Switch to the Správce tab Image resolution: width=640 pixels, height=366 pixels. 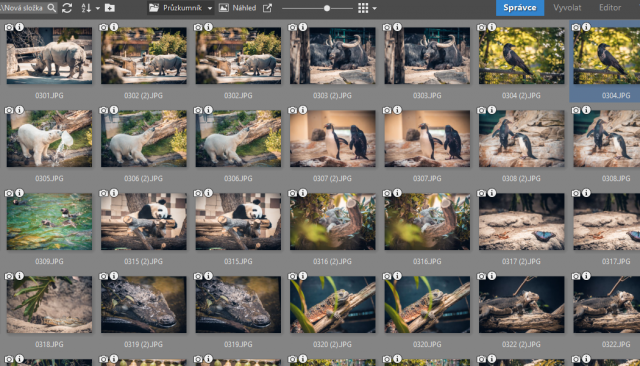click(520, 8)
